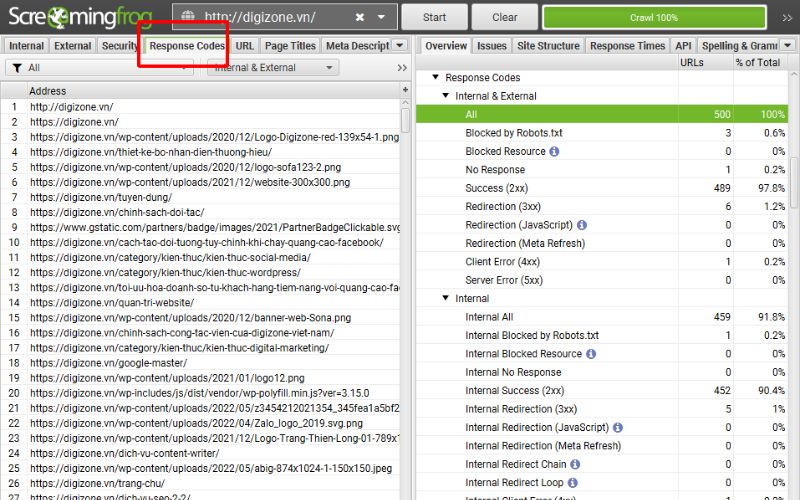Select the highlighted All row
Viewport: 800px width, 500px height.
(x=602, y=114)
